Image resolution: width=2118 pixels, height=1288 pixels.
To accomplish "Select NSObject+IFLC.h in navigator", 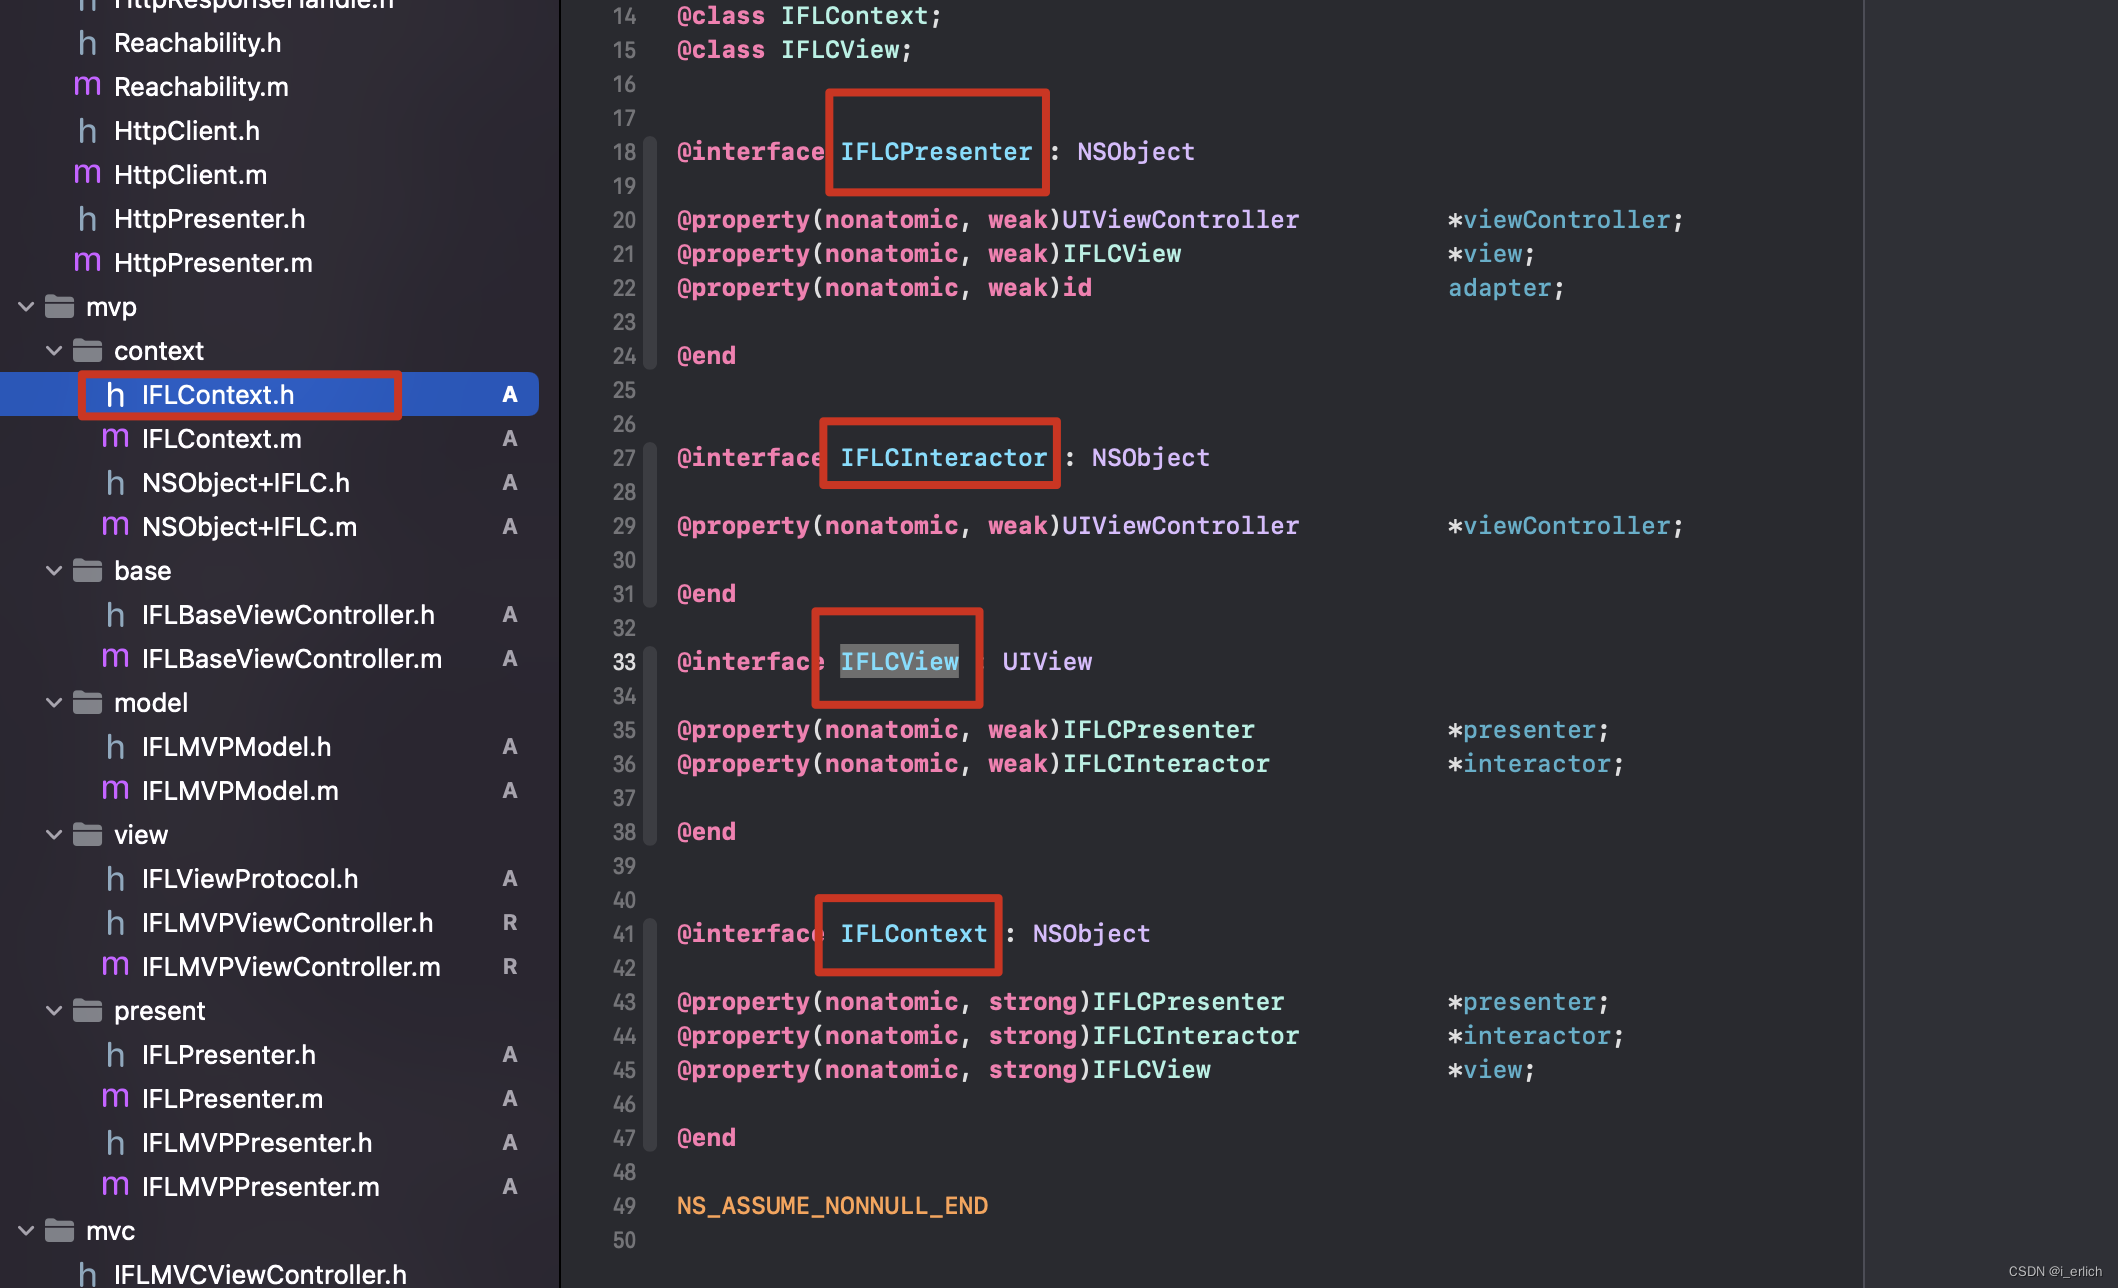I will tap(245, 483).
